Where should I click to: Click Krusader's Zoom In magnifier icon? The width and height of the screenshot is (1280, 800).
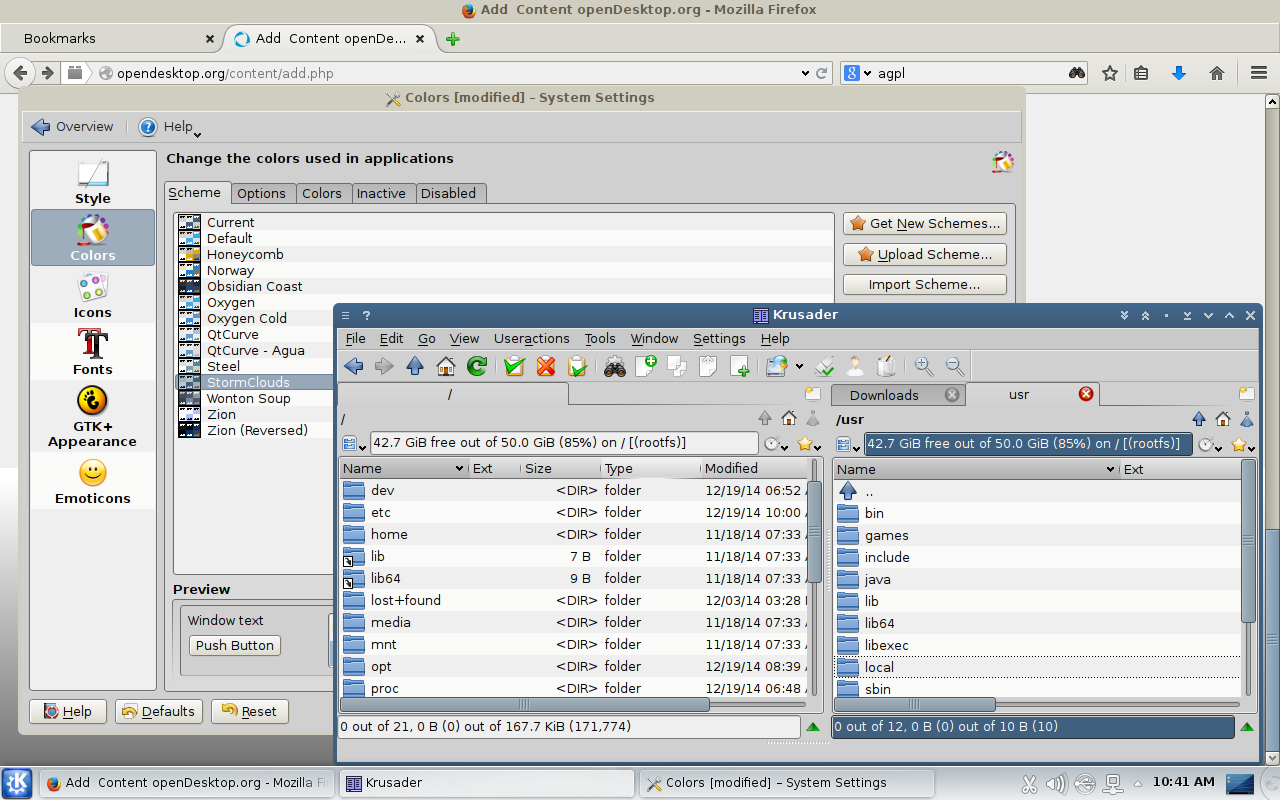(x=924, y=366)
